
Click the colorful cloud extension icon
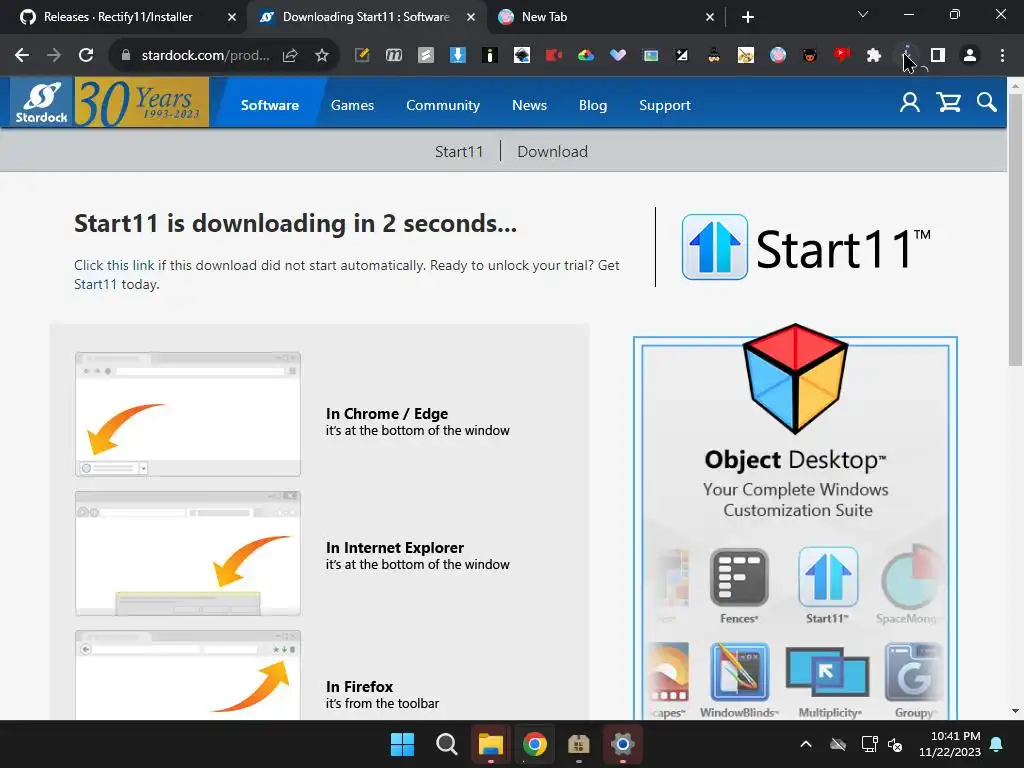click(586, 56)
